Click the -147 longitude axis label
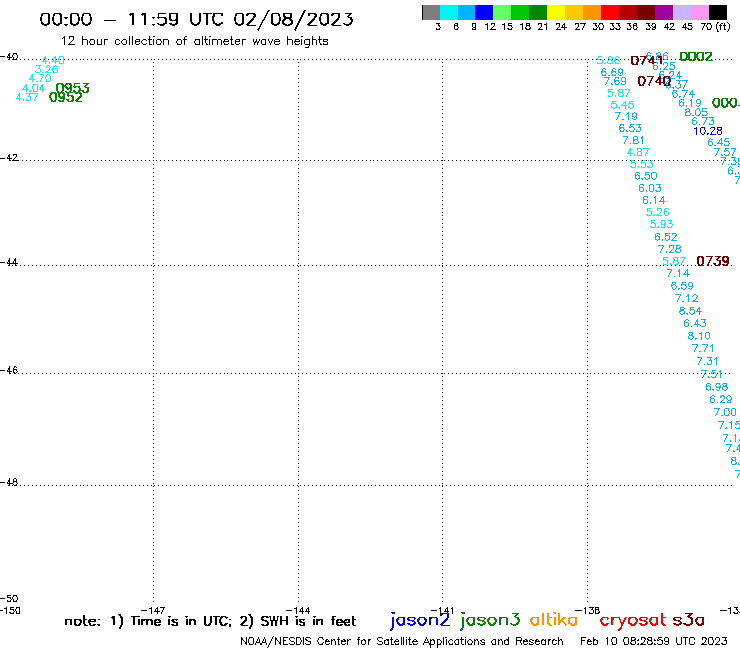The height and width of the screenshot is (650, 740). pyautogui.click(x=153, y=611)
